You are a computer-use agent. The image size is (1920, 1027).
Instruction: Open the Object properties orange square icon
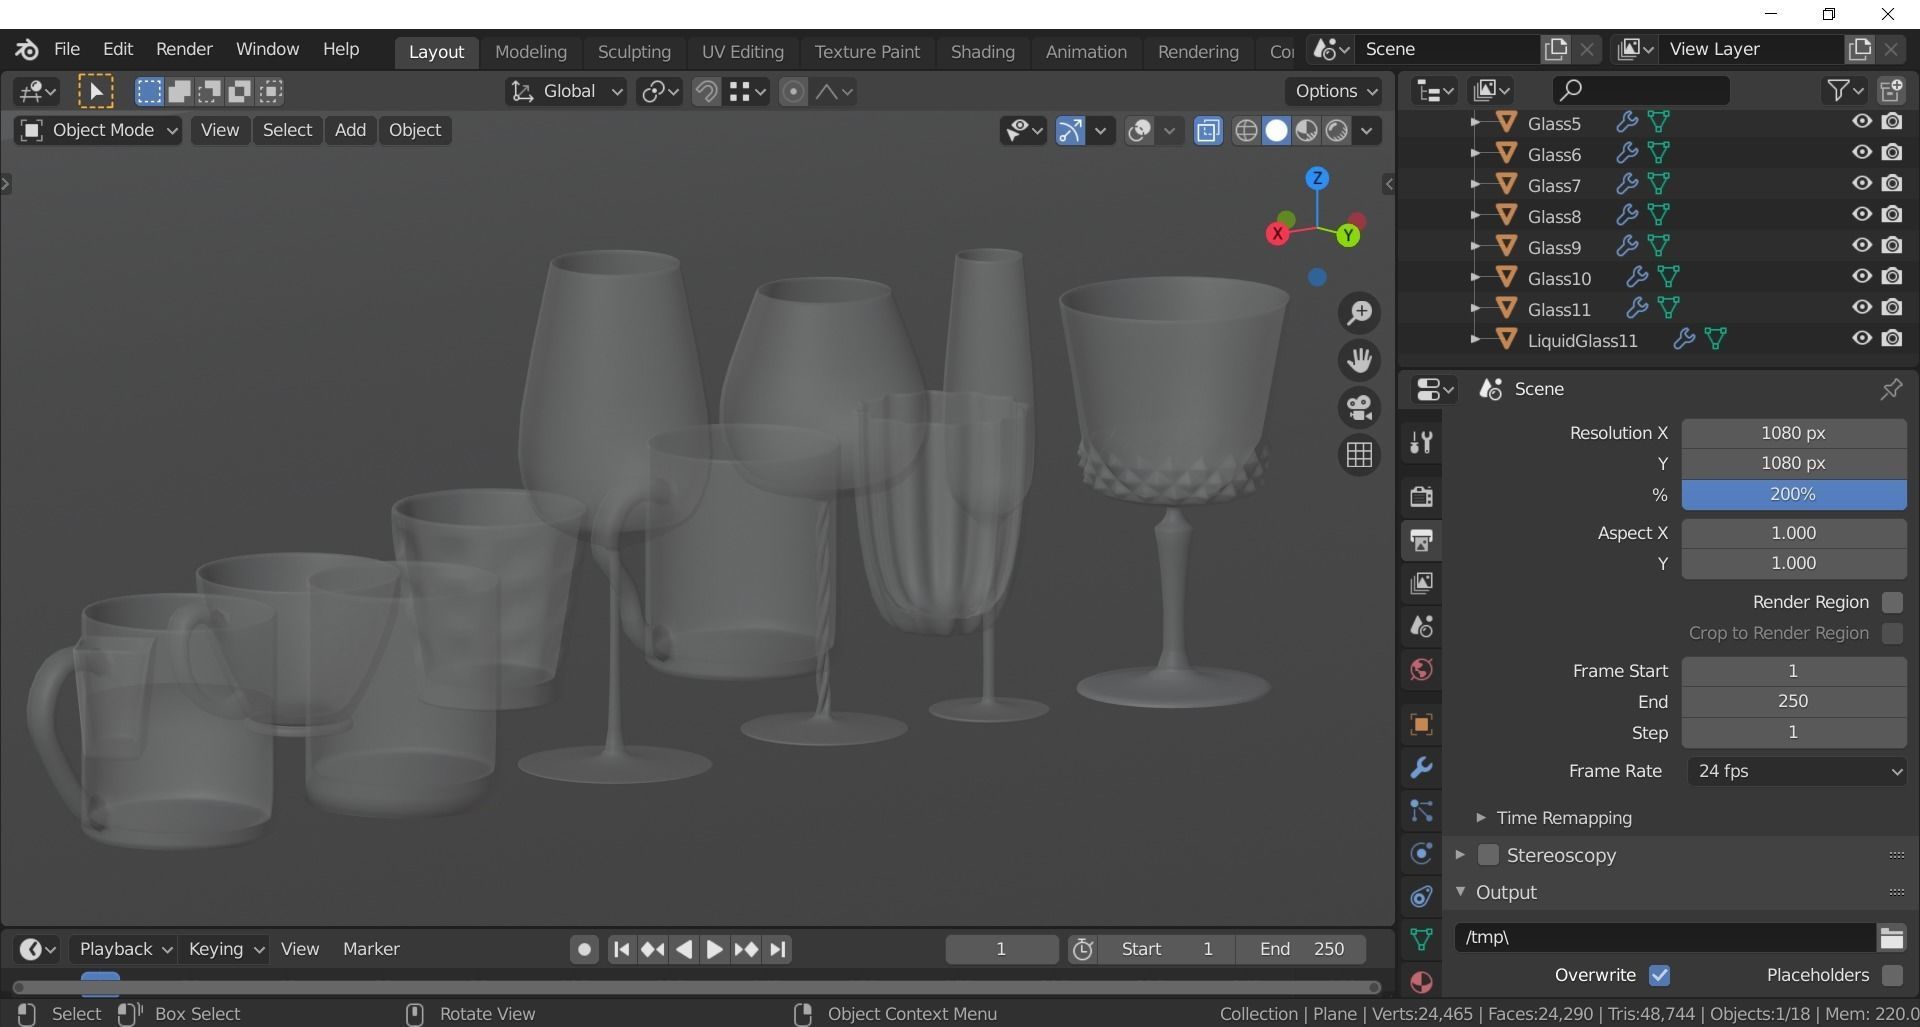coord(1421,724)
